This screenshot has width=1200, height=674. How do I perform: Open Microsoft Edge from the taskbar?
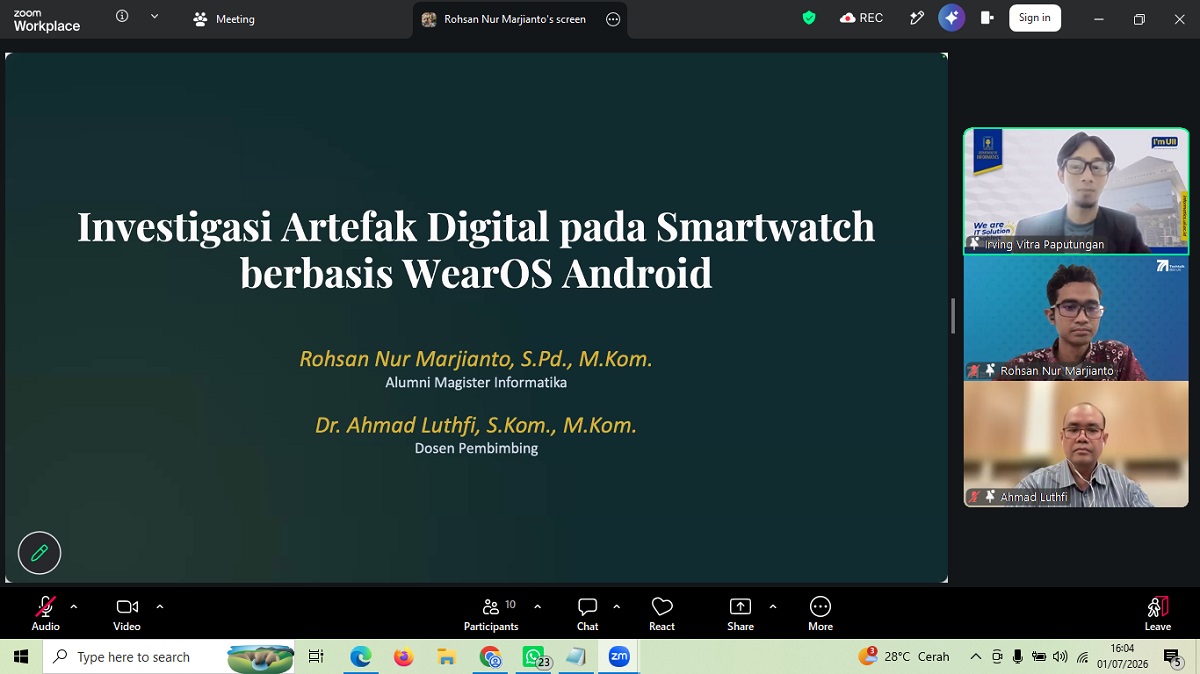(360, 657)
